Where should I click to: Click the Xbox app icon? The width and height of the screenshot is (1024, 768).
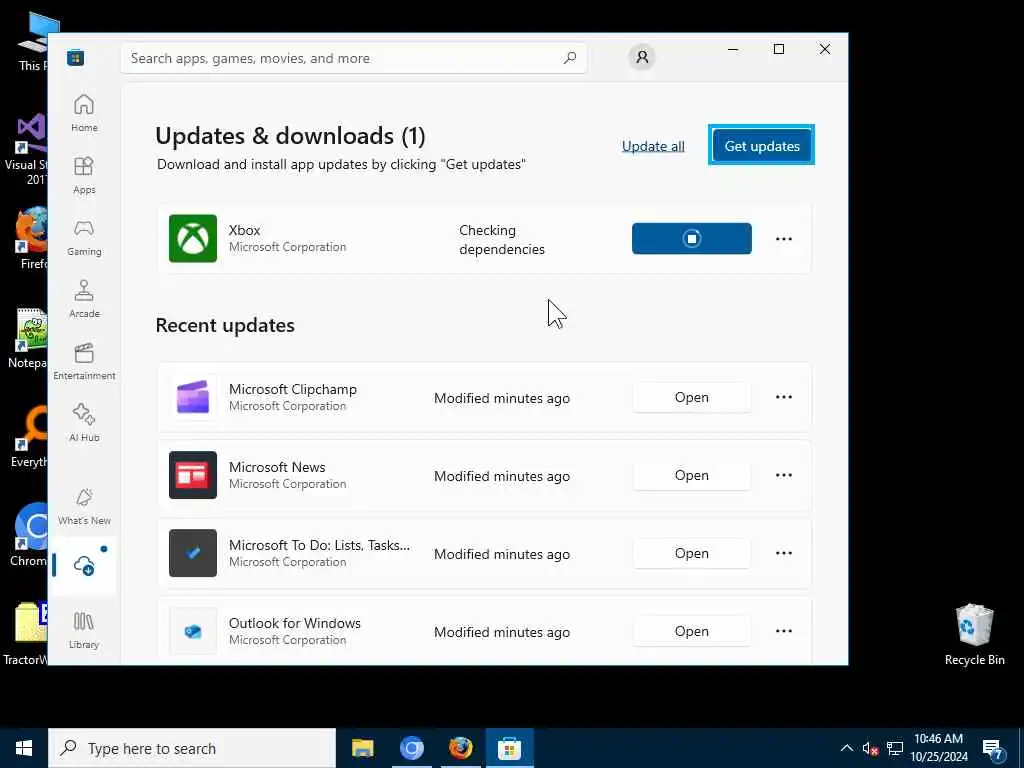coord(193,238)
